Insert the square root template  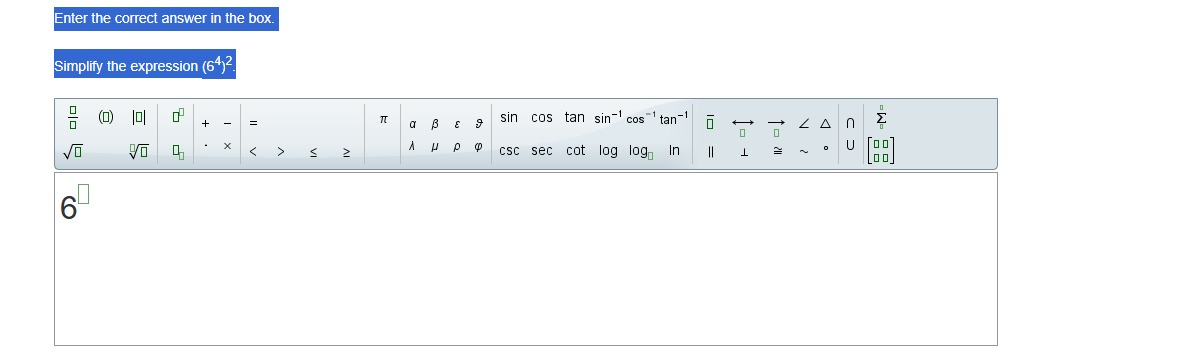[73, 152]
